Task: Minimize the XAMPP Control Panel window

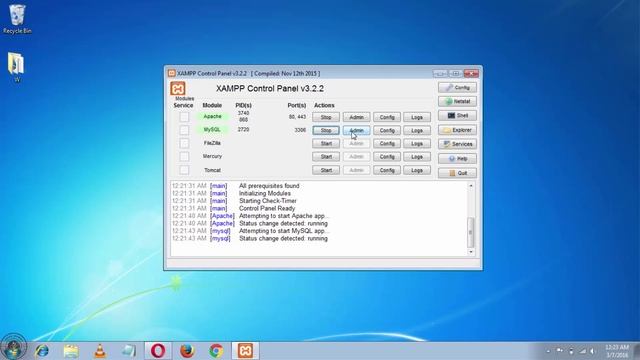Action: click(440, 73)
